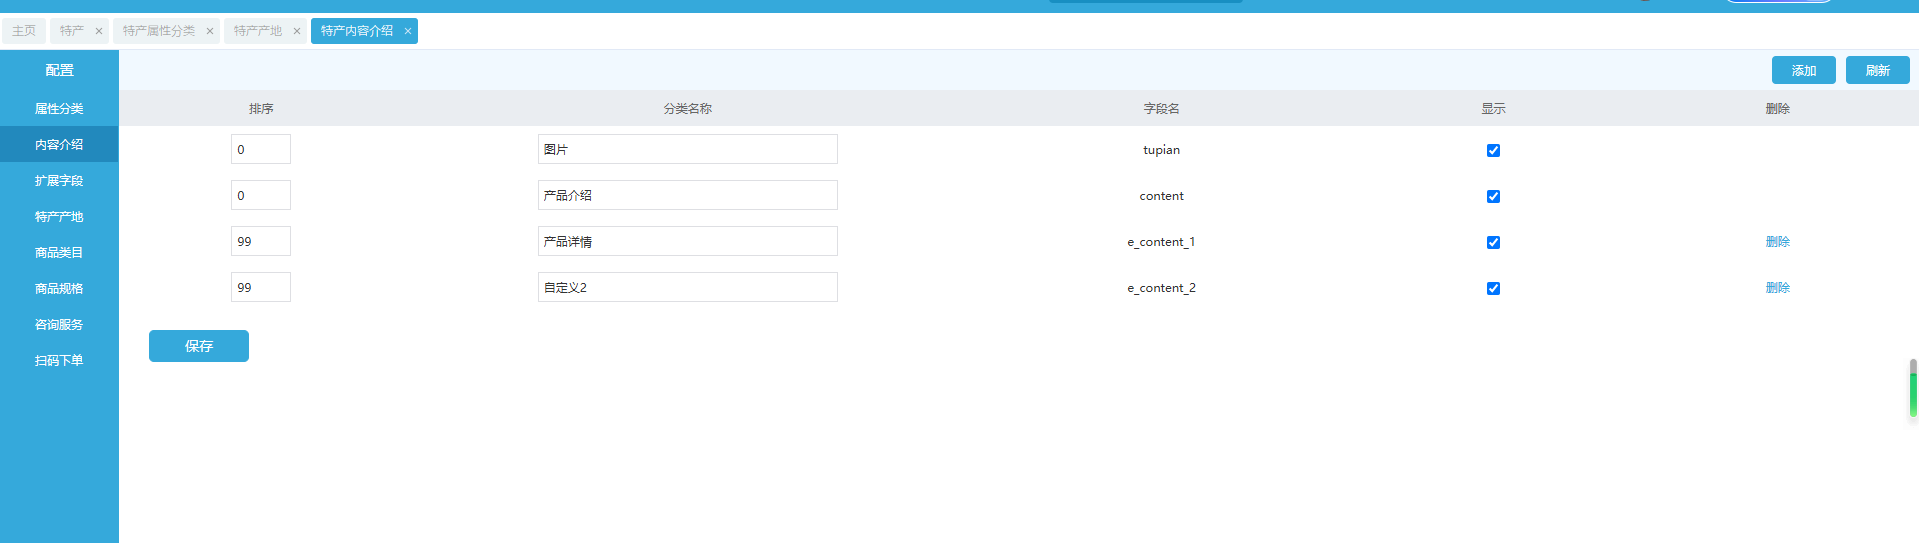The width and height of the screenshot is (1919, 543).
Task: Open 扫码下单 sidebar item
Action: coord(59,361)
